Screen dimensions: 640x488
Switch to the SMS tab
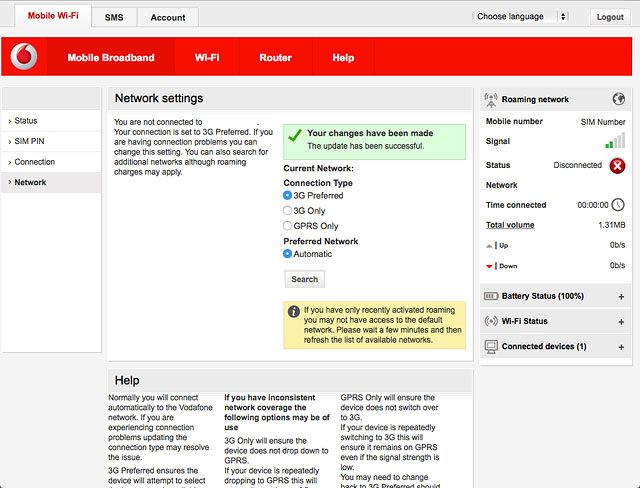(x=114, y=17)
